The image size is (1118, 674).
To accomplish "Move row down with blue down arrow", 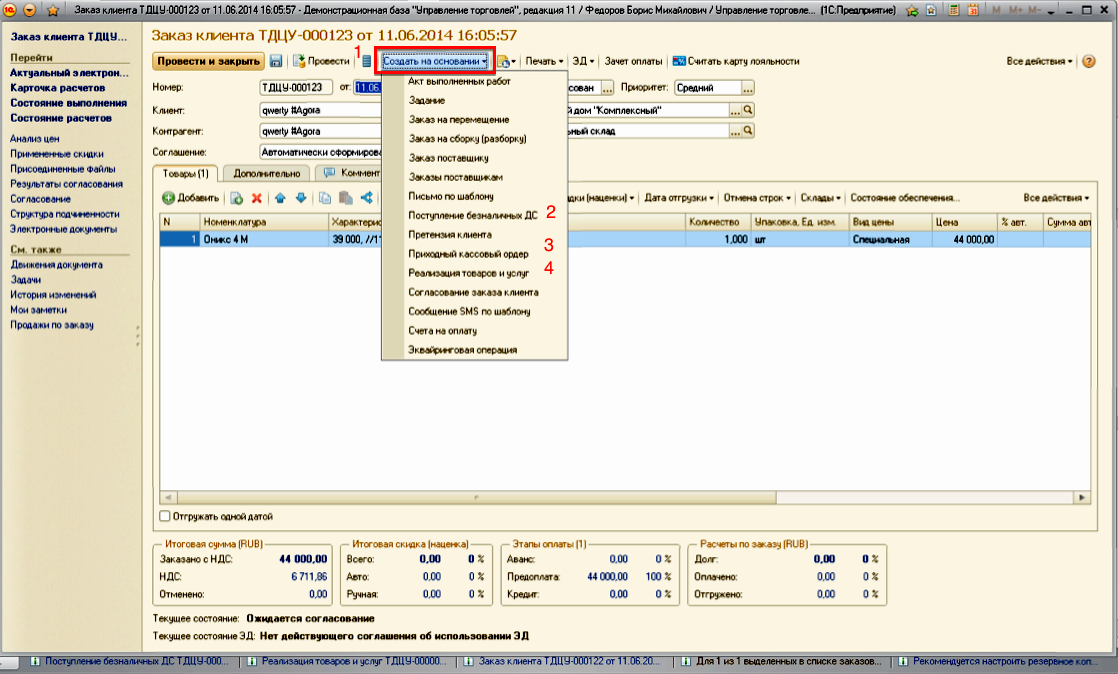I will tap(300, 198).
